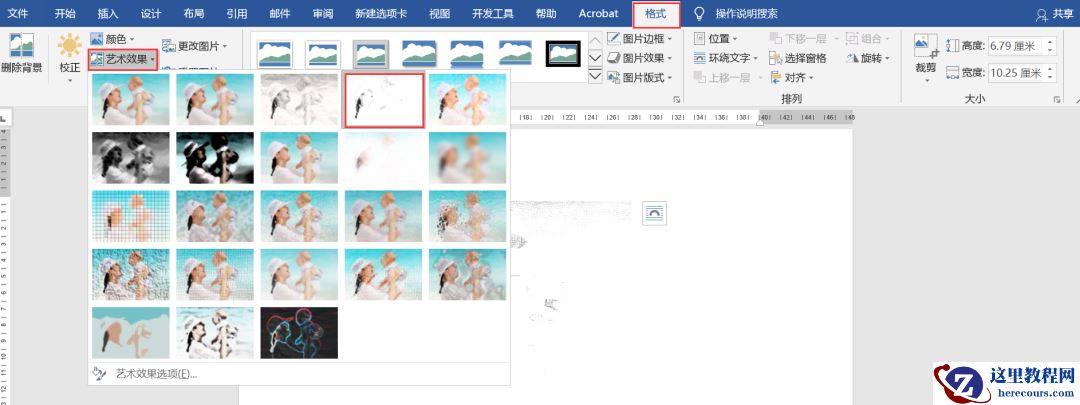The height and width of the screenshot is (405, 1080).
Task: Open the Picture Border (图片边框) dropdown arrow
Action: coord(670,39)
